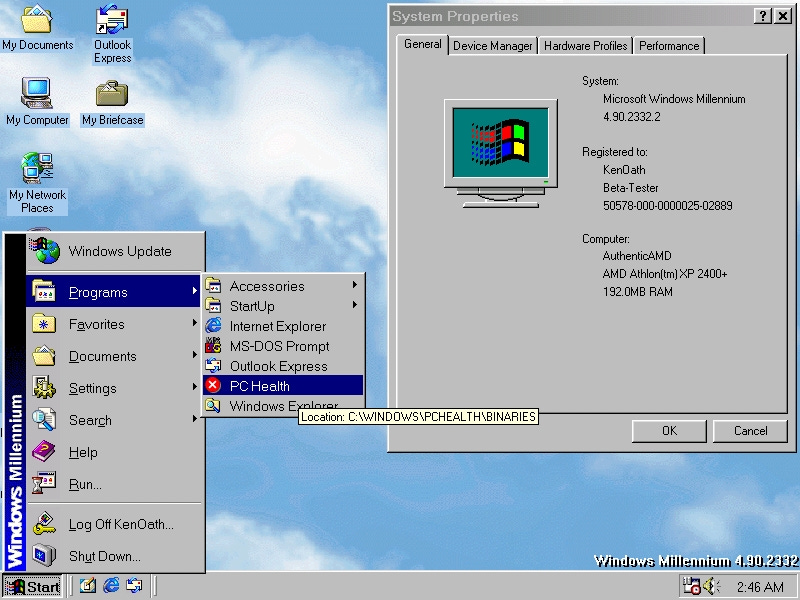
Task: Expand the Documents submenu arrow
Action: [194, 355]
